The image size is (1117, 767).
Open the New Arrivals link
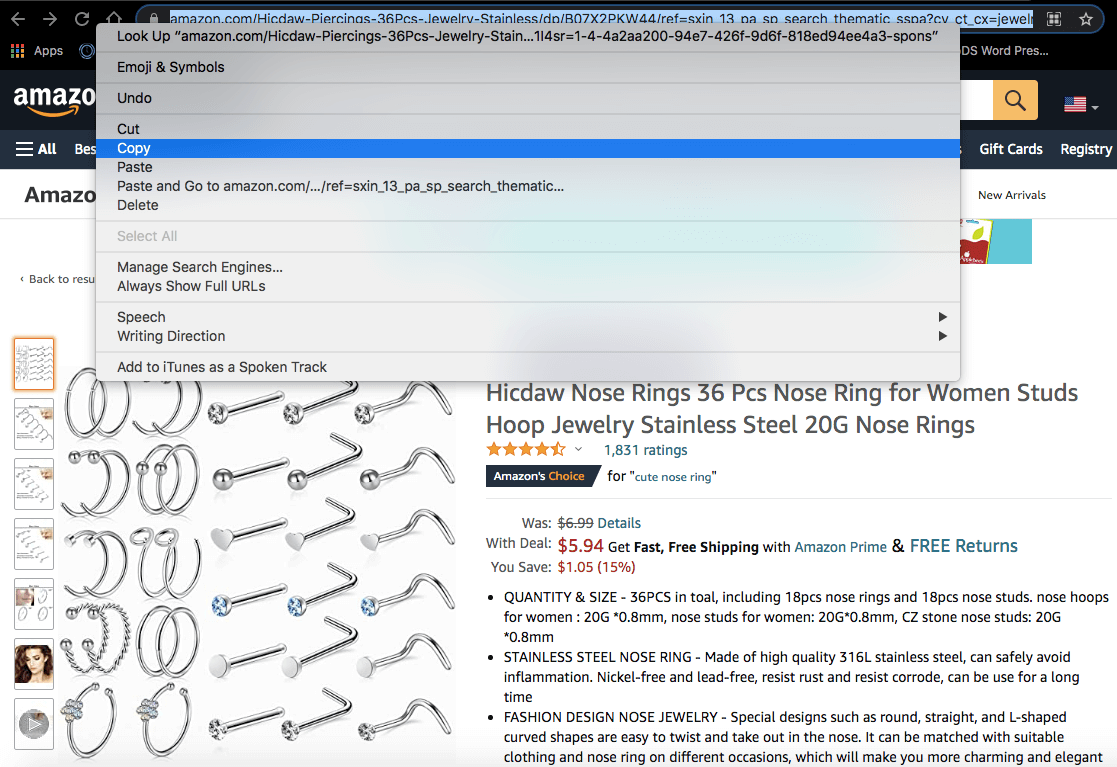click(x=1012, y=195)
